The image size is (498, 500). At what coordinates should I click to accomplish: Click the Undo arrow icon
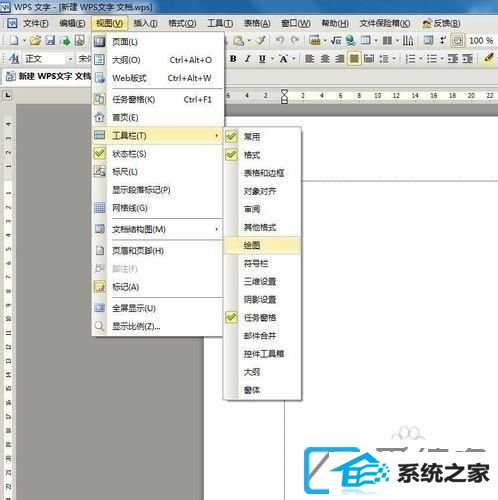coord(280,41)
